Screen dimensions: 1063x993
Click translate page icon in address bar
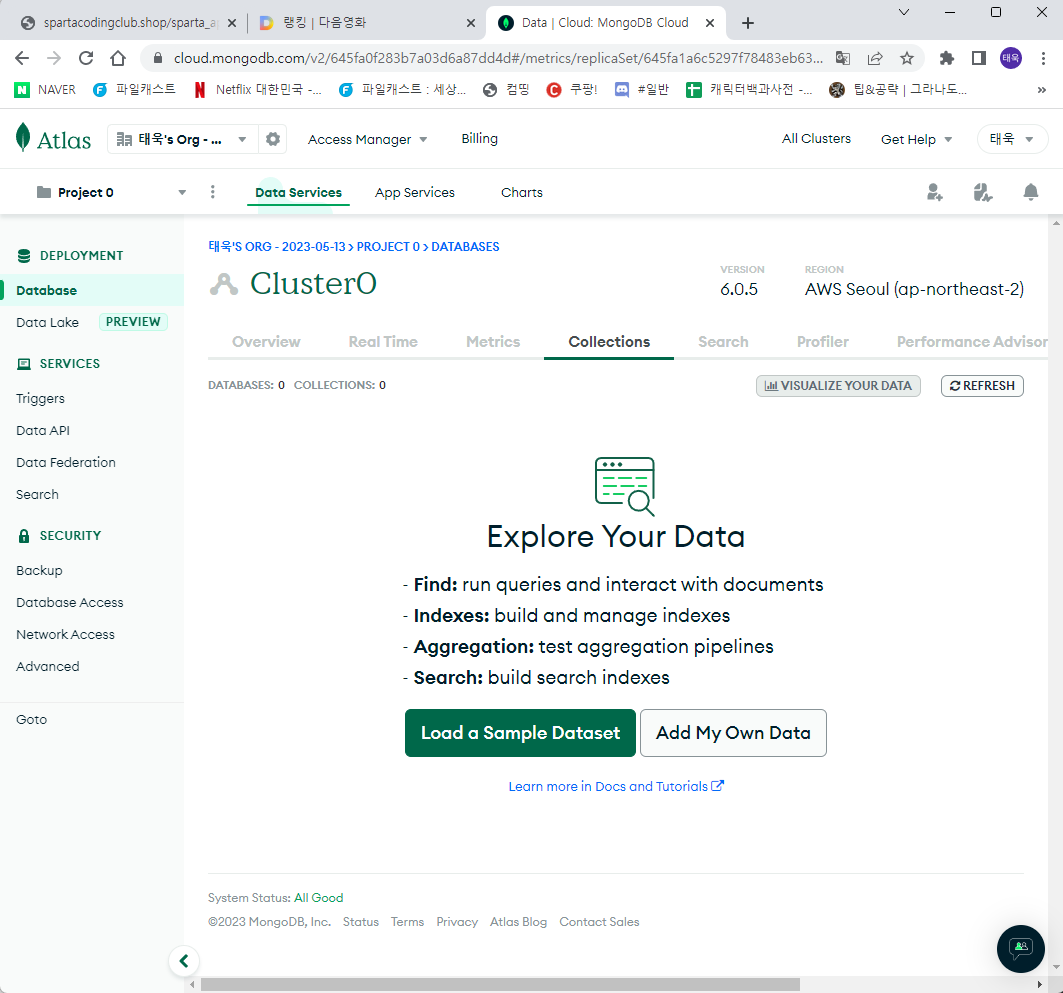click(x=843, y=58)
